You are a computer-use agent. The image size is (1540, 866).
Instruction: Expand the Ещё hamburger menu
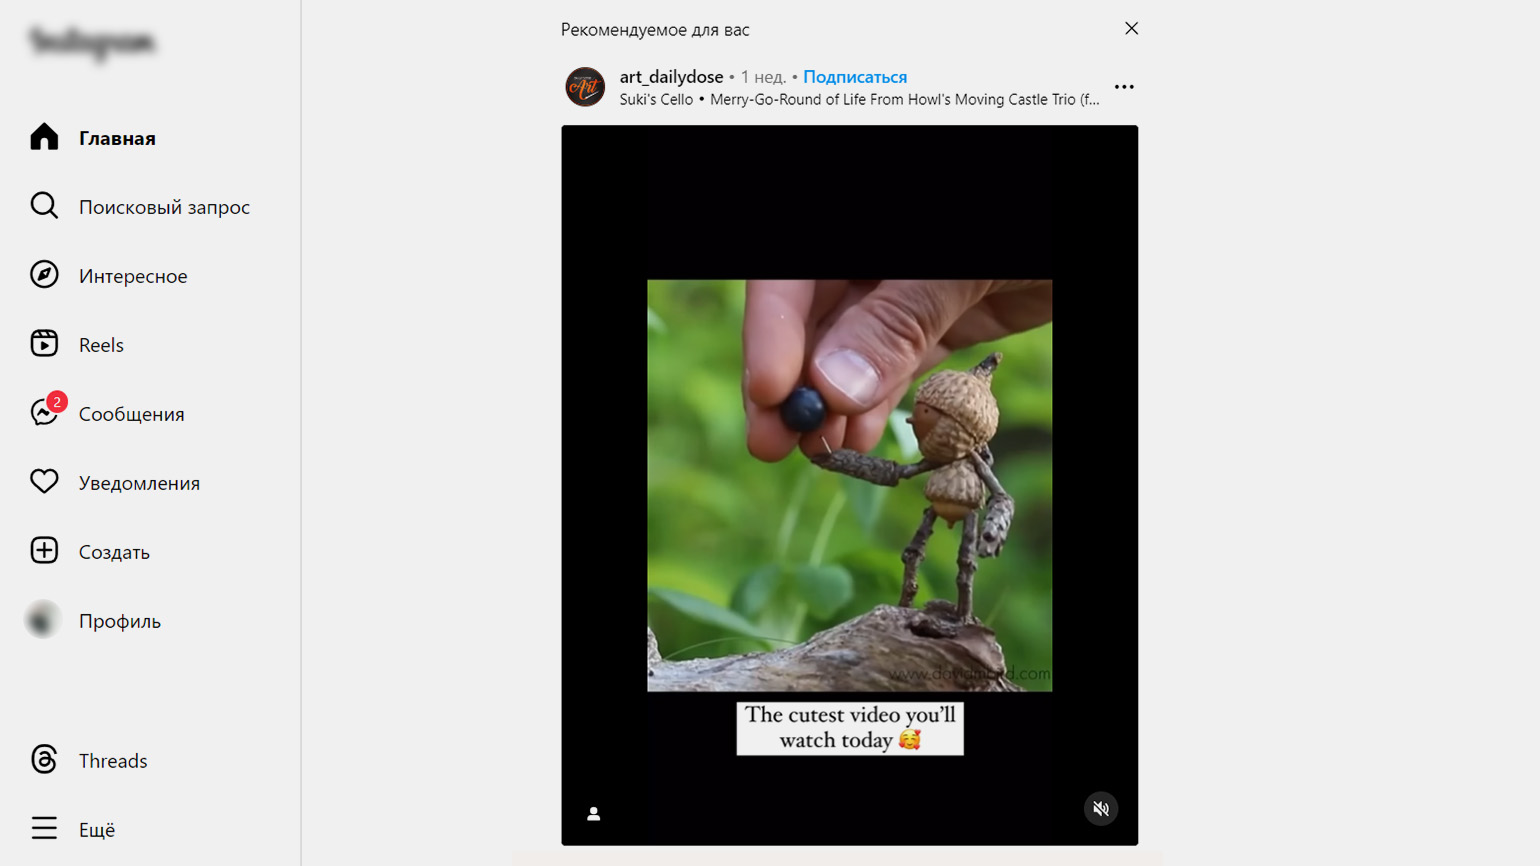pos(44,829)
